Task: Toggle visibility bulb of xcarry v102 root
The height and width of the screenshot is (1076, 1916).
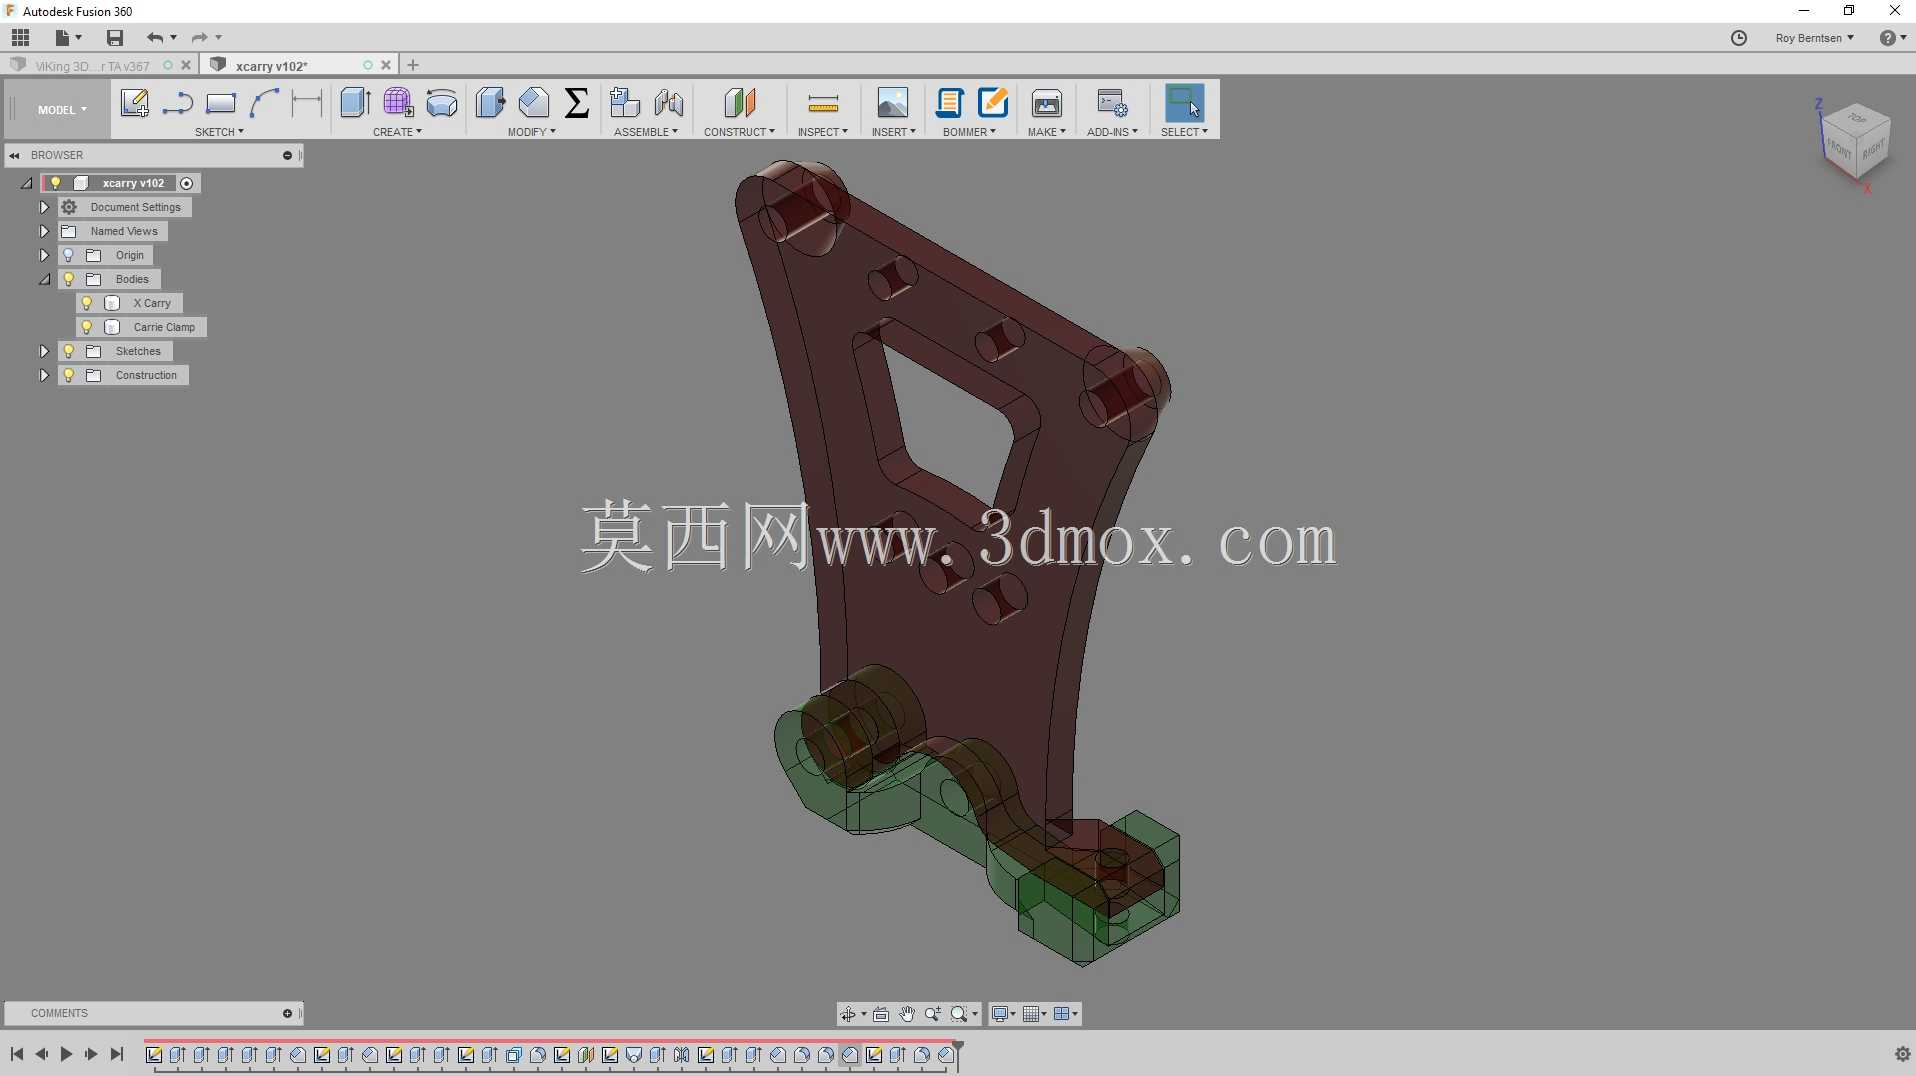Action: [x=56, y=183]
